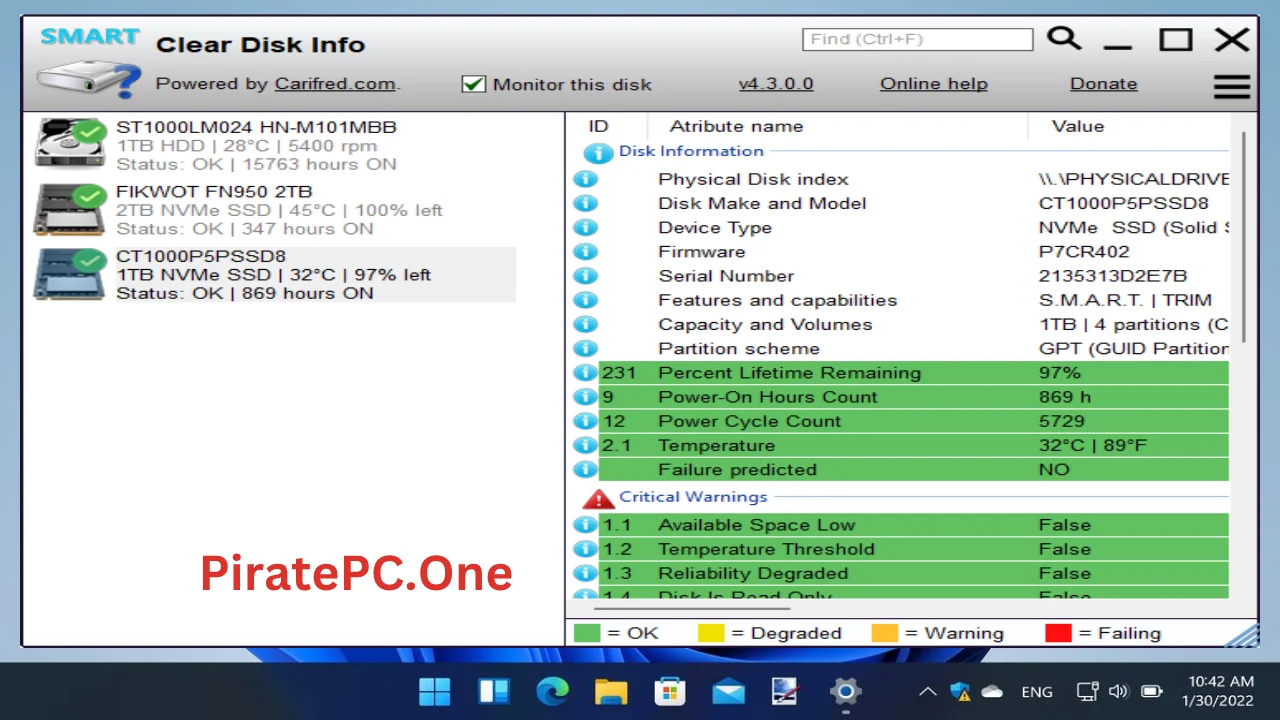Click info icon for Power Cycle Count
Viewport: 1280px width, 720px height.
(x=585, y=421)
